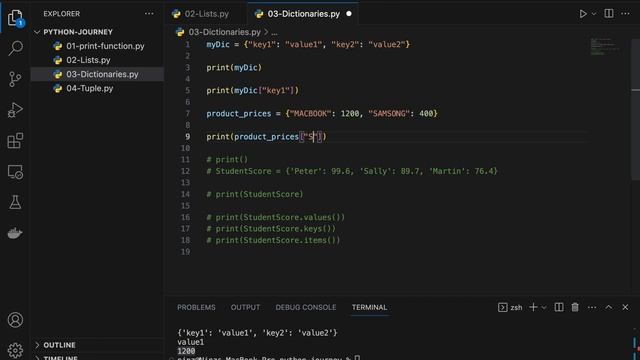Open terminal panel More Actions ellipsis
Image resolution: width=640 pixels, height=360 pixels.
pos(592,307)
